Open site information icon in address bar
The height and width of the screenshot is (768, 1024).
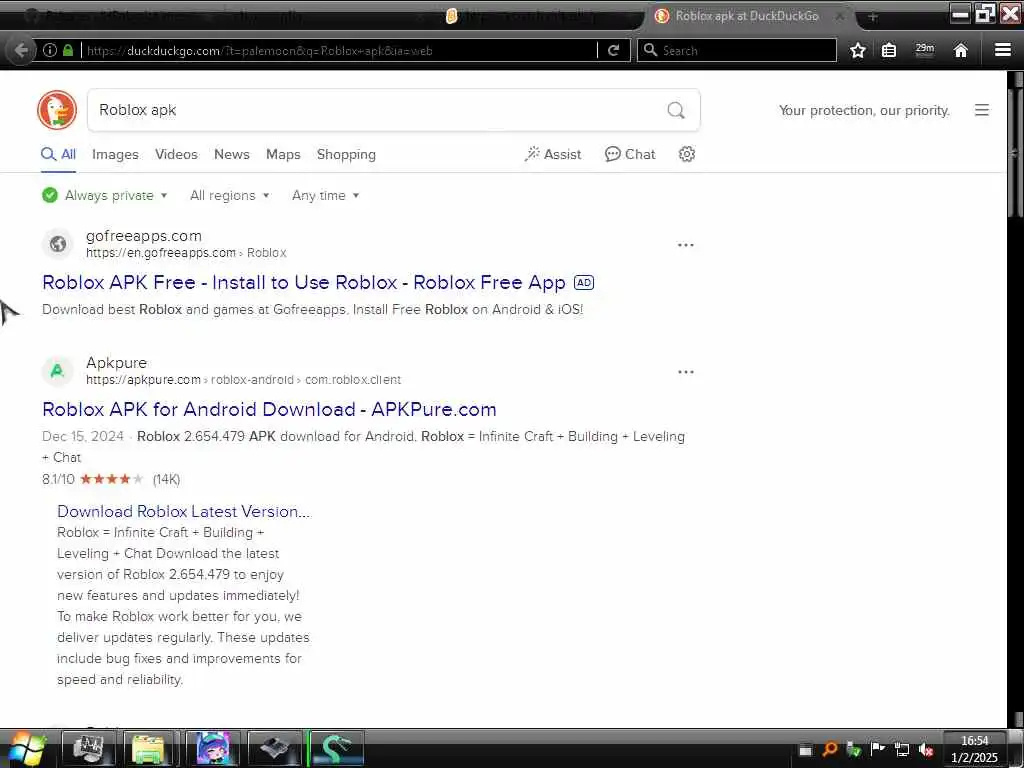[50, 50]
